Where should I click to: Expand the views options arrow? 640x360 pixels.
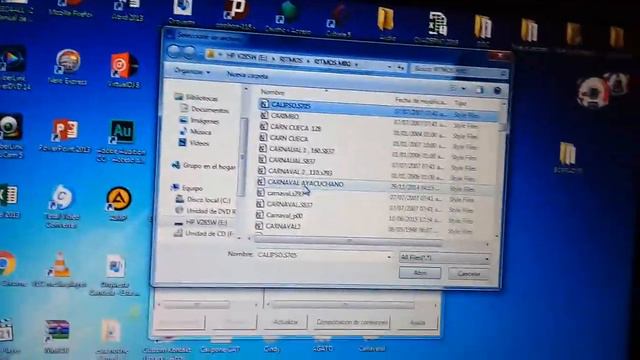(x=464, y=89)
